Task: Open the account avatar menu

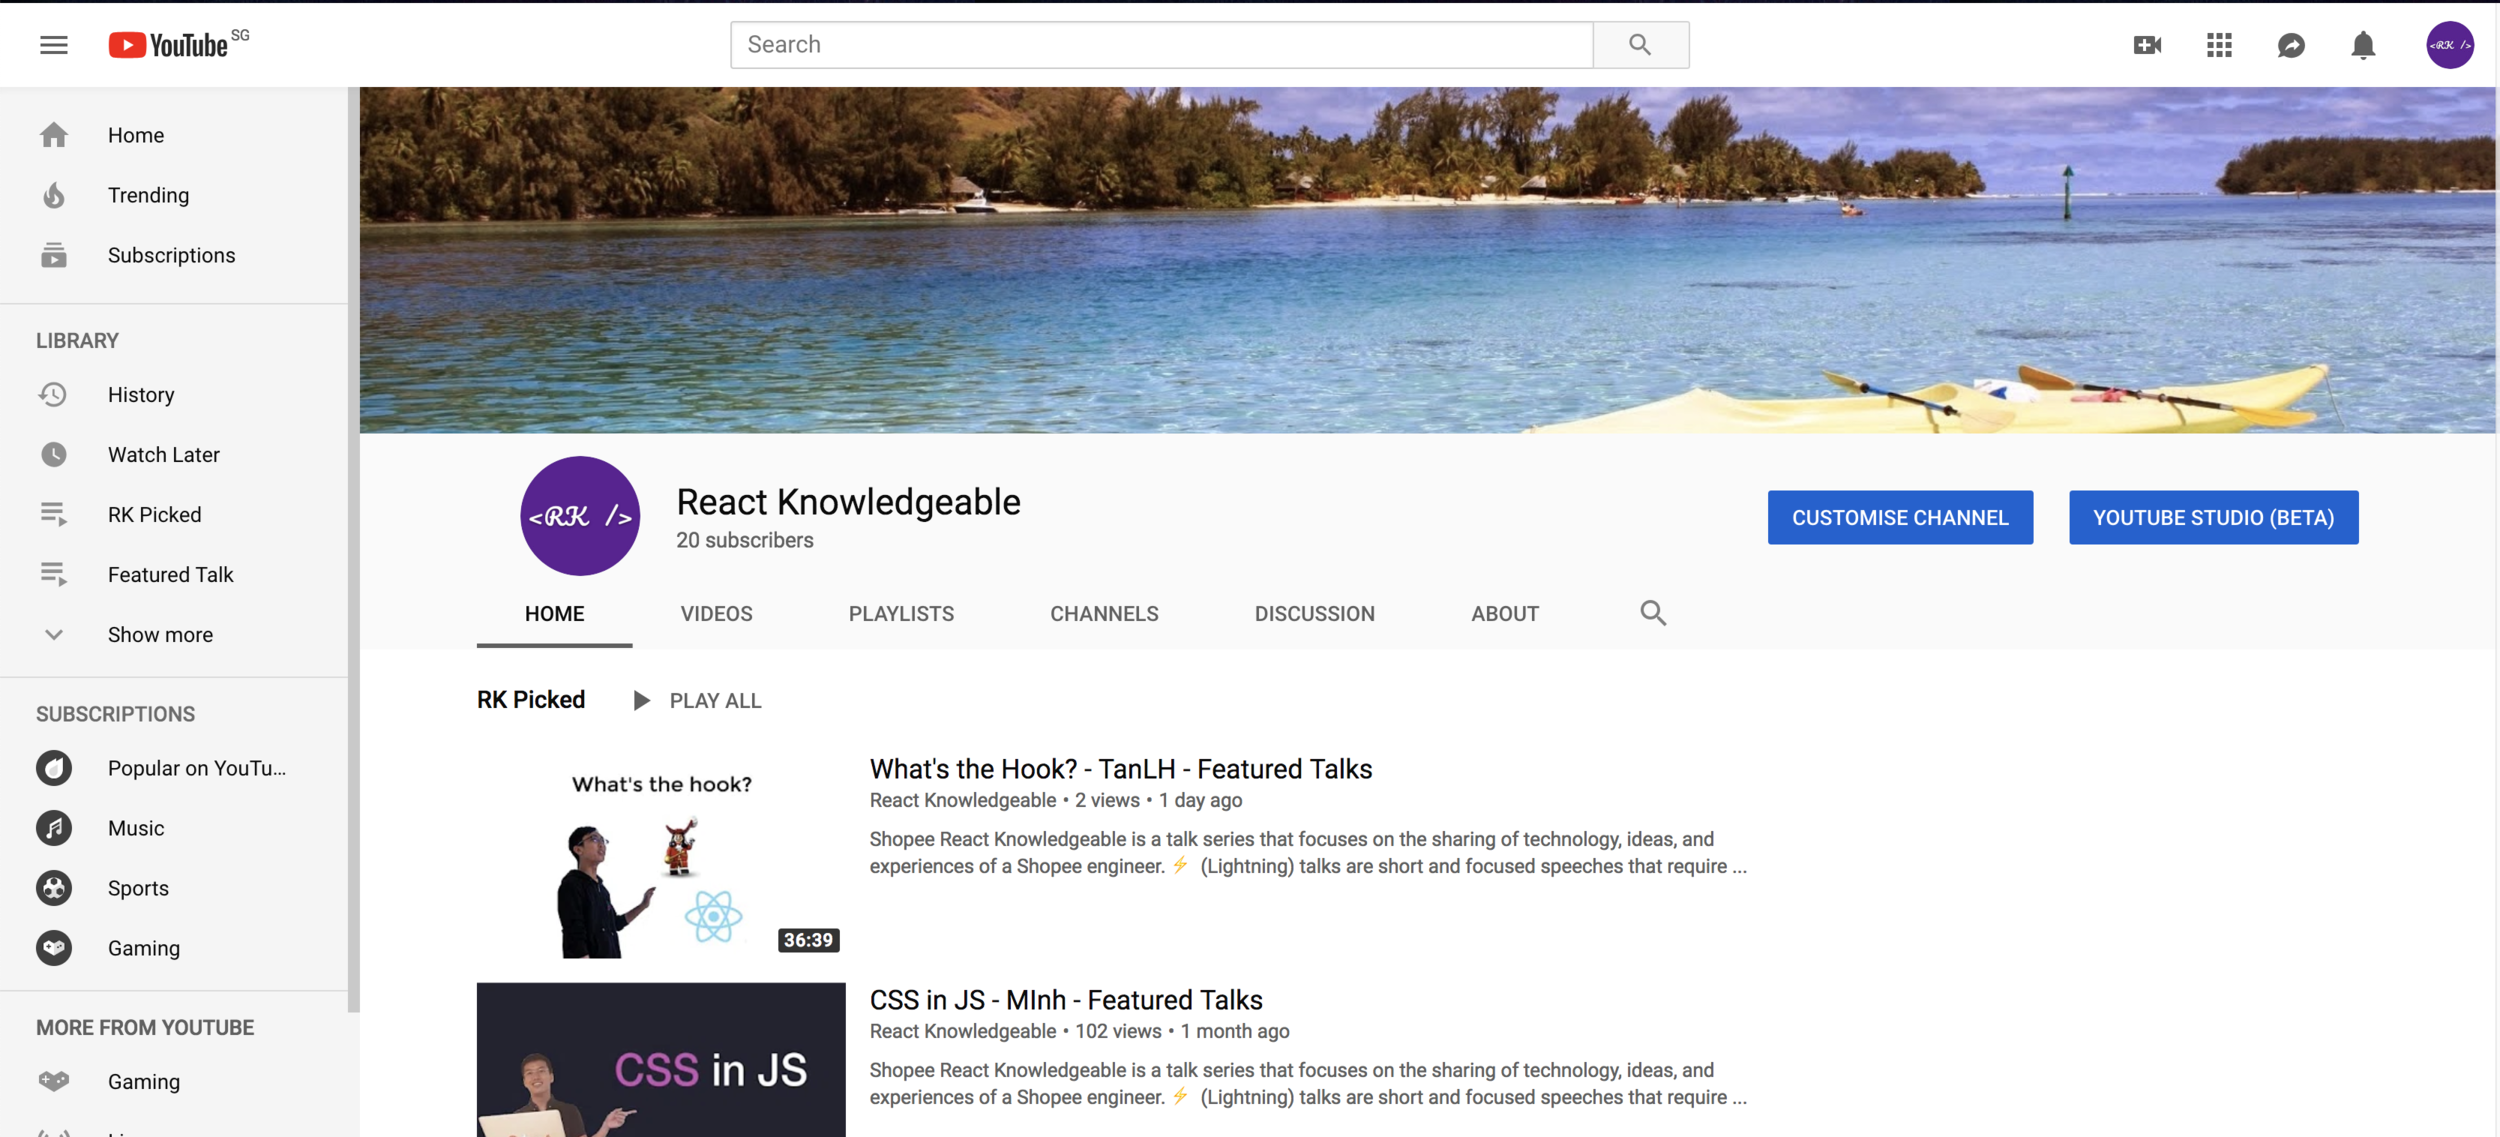Action: pos(2449,45)
